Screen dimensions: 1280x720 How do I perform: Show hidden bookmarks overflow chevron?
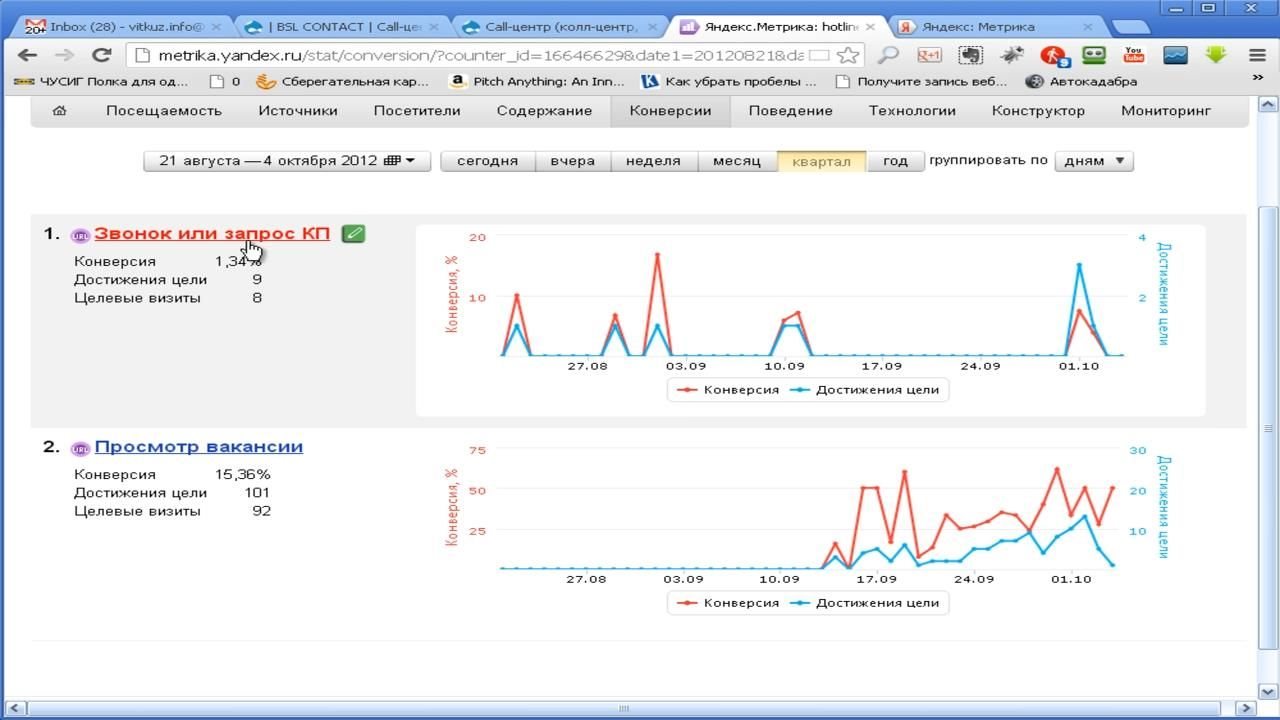point(1257,82)
